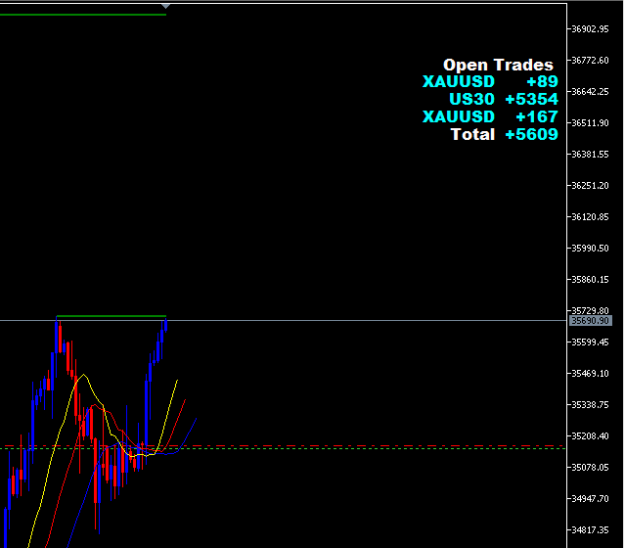
Task: Click the 35078.05 price scale label
Action: 590,467
